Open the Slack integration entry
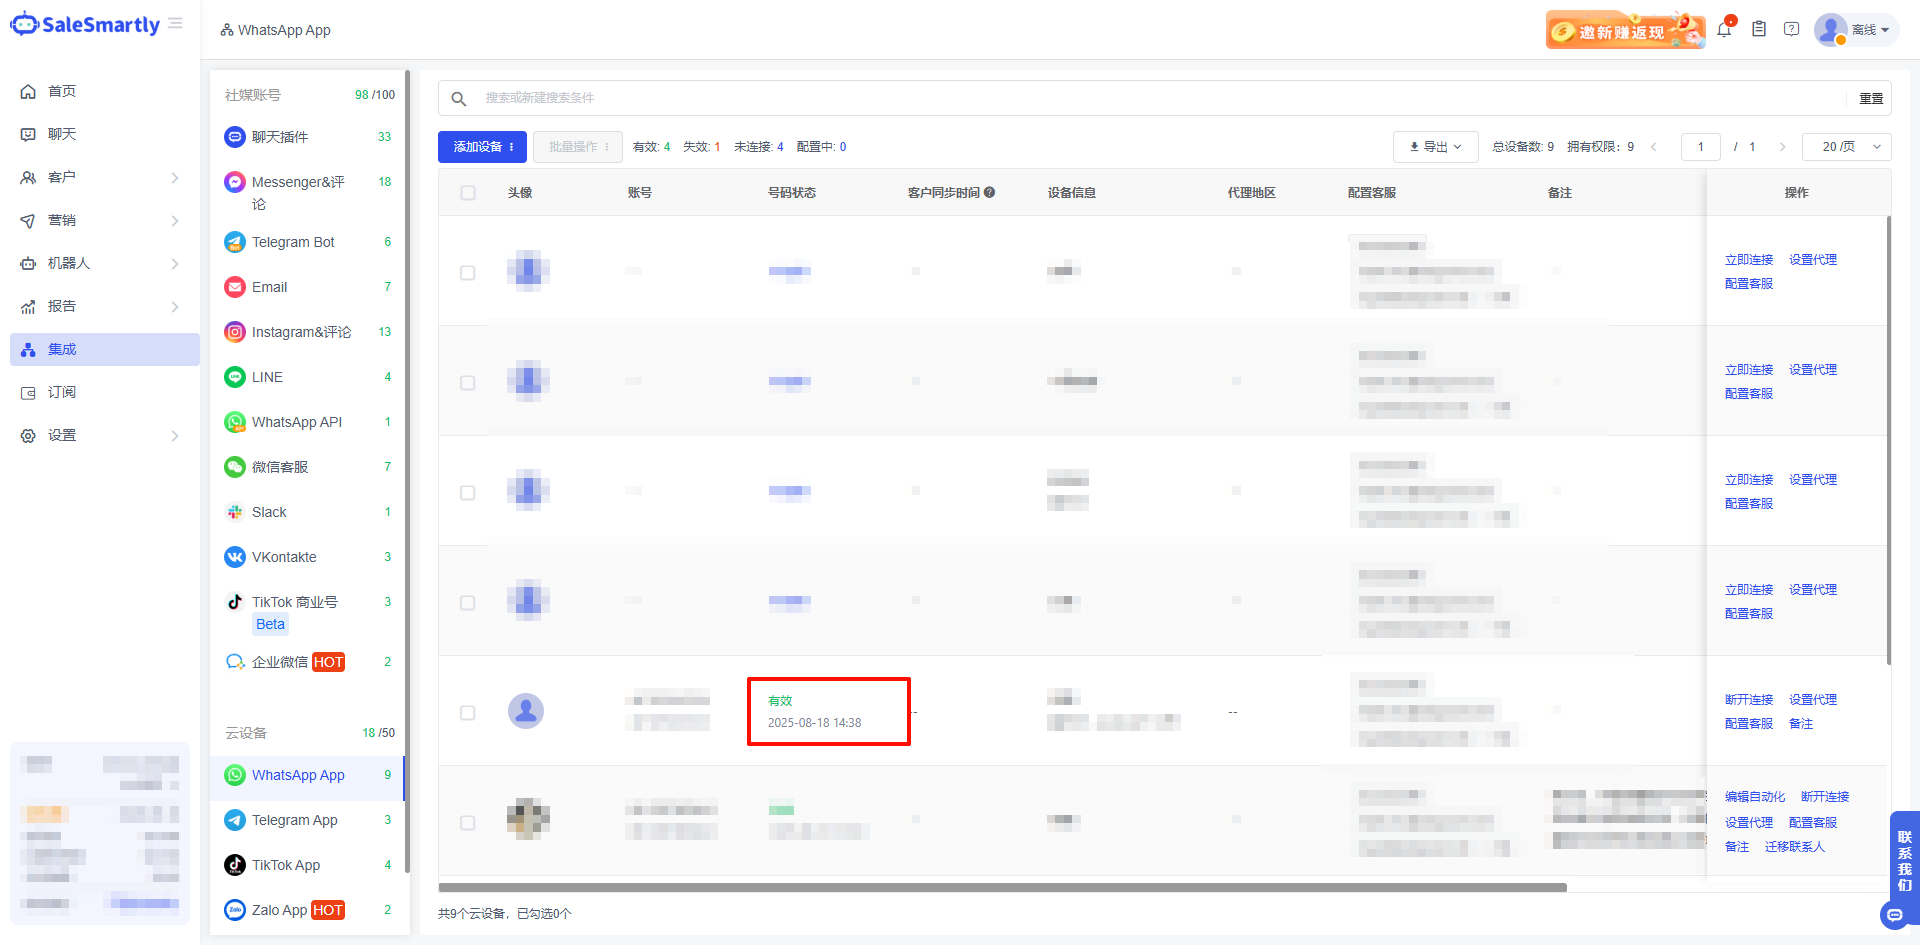Image resolution: width=1920 pixels, height=945 pixels. coord(269,512)
